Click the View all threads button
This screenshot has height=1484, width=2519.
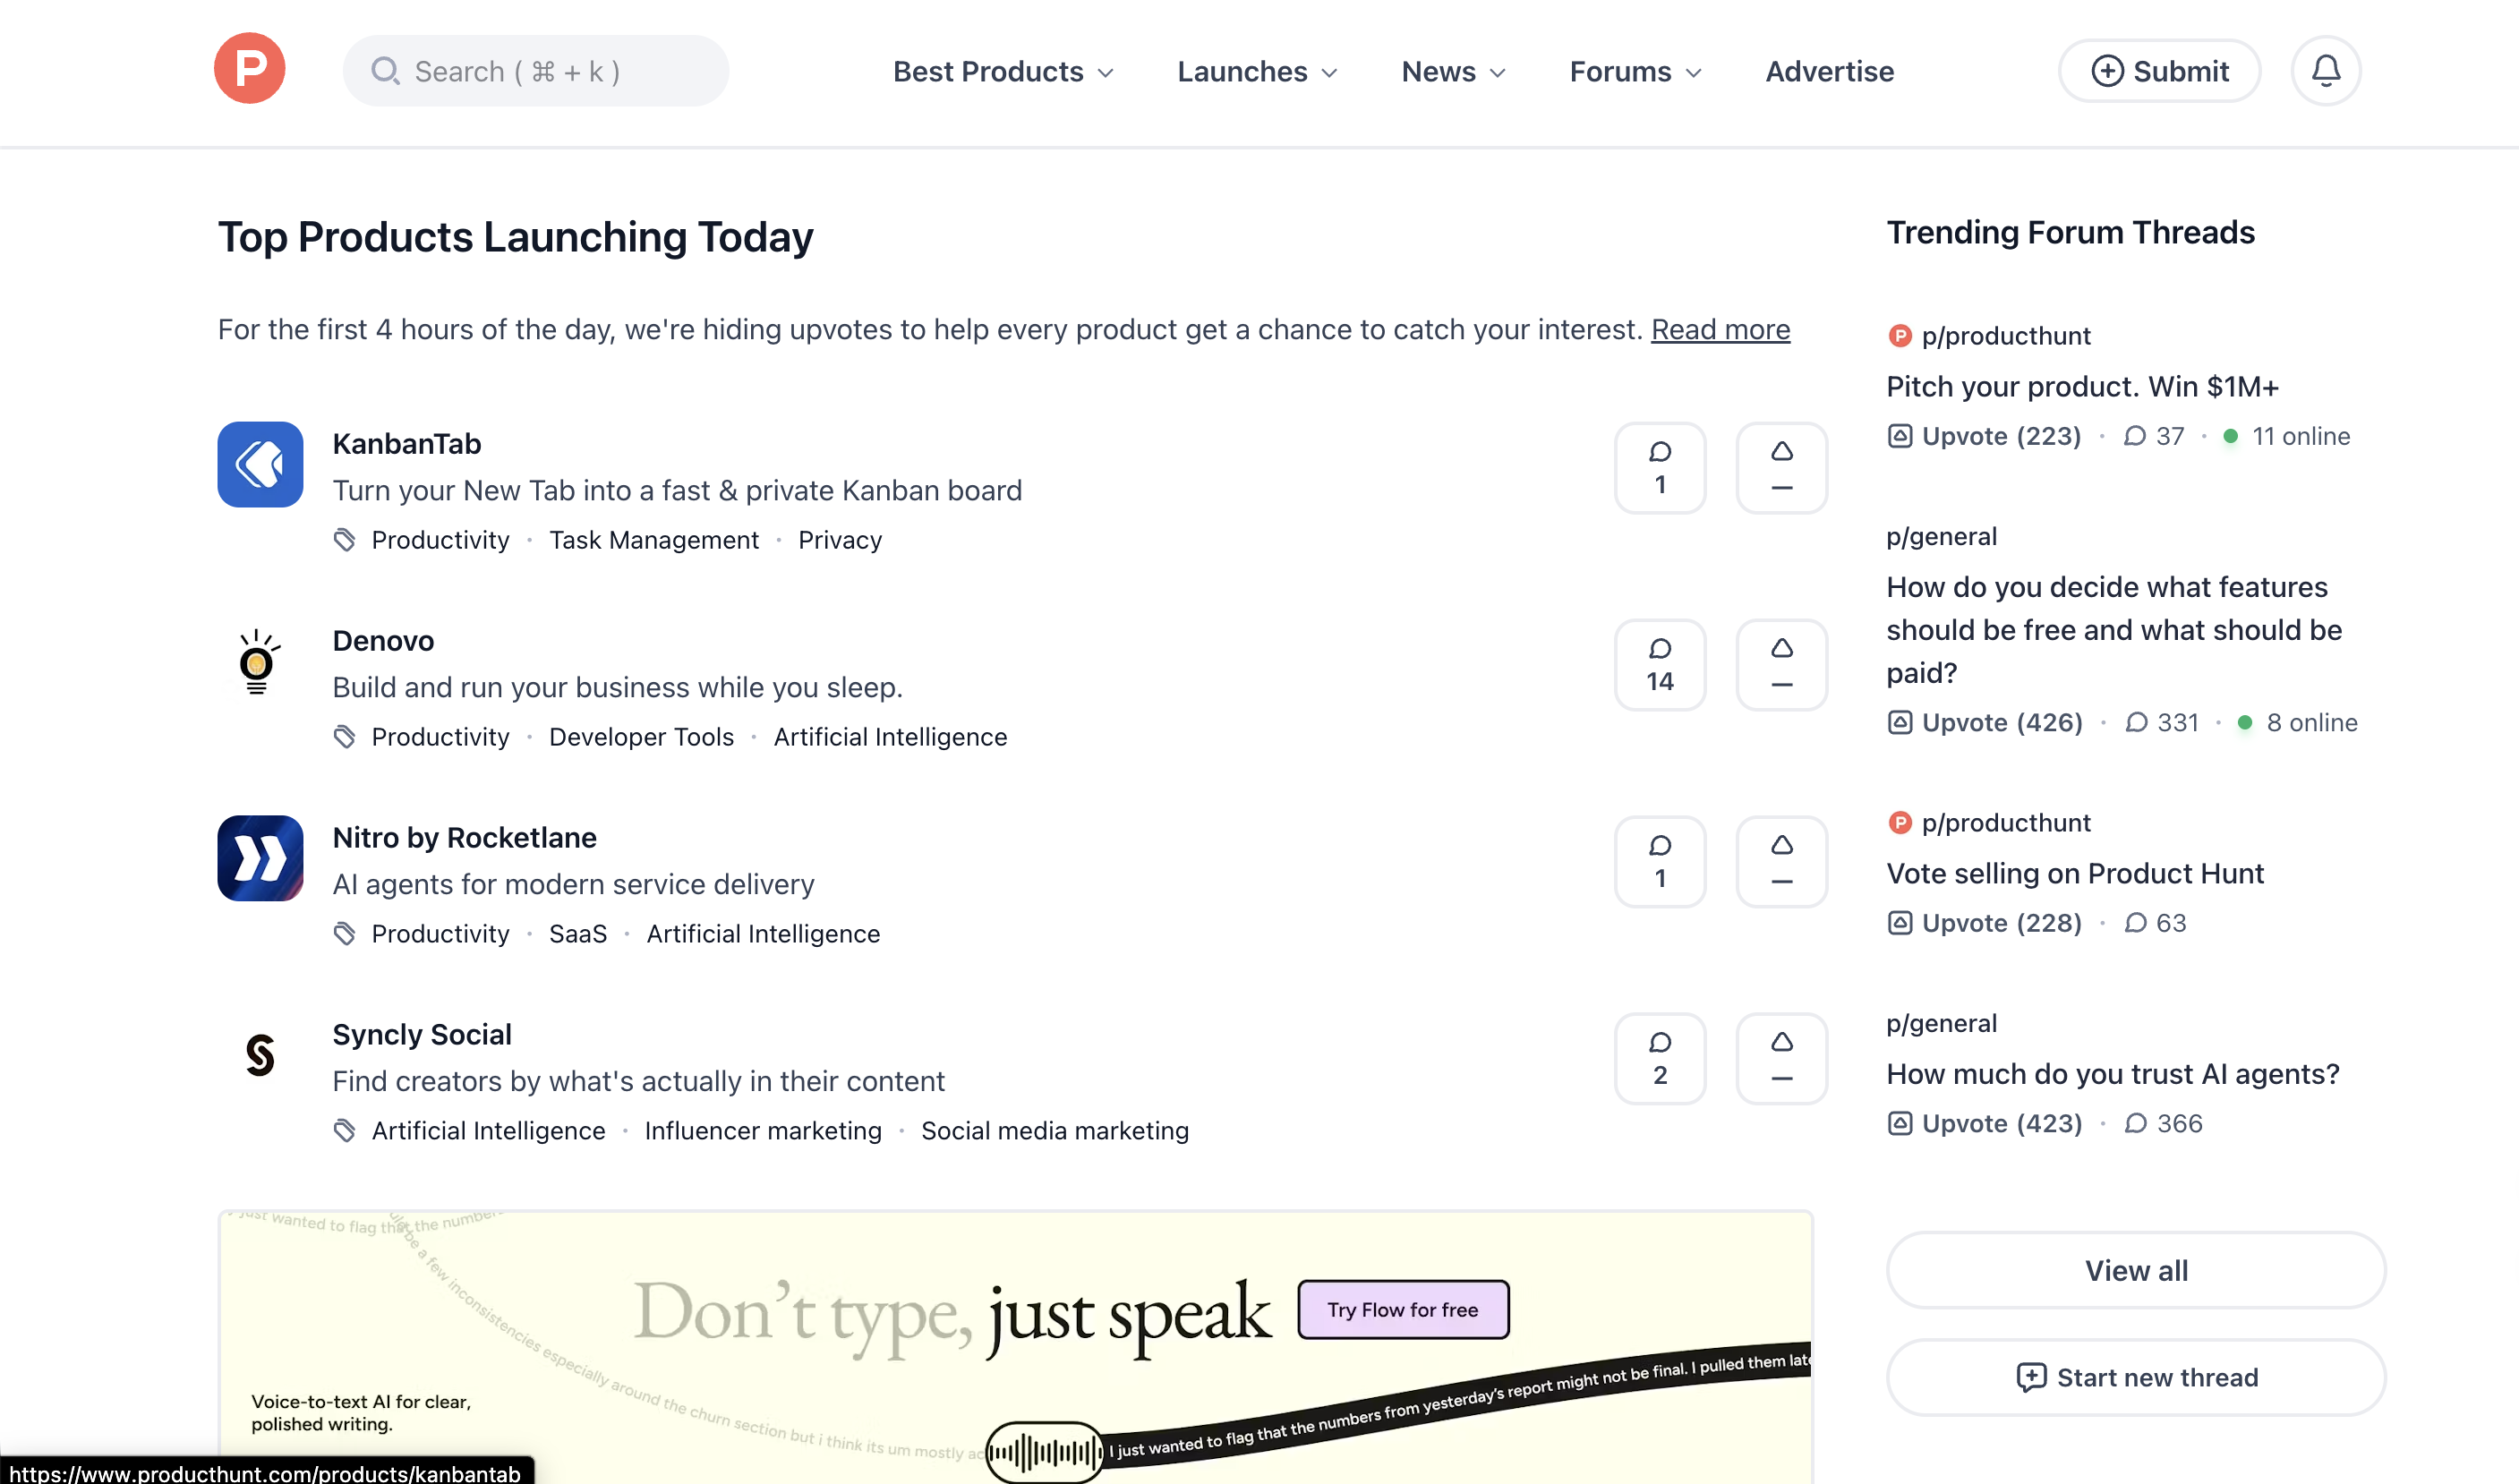[2136, 1270]
